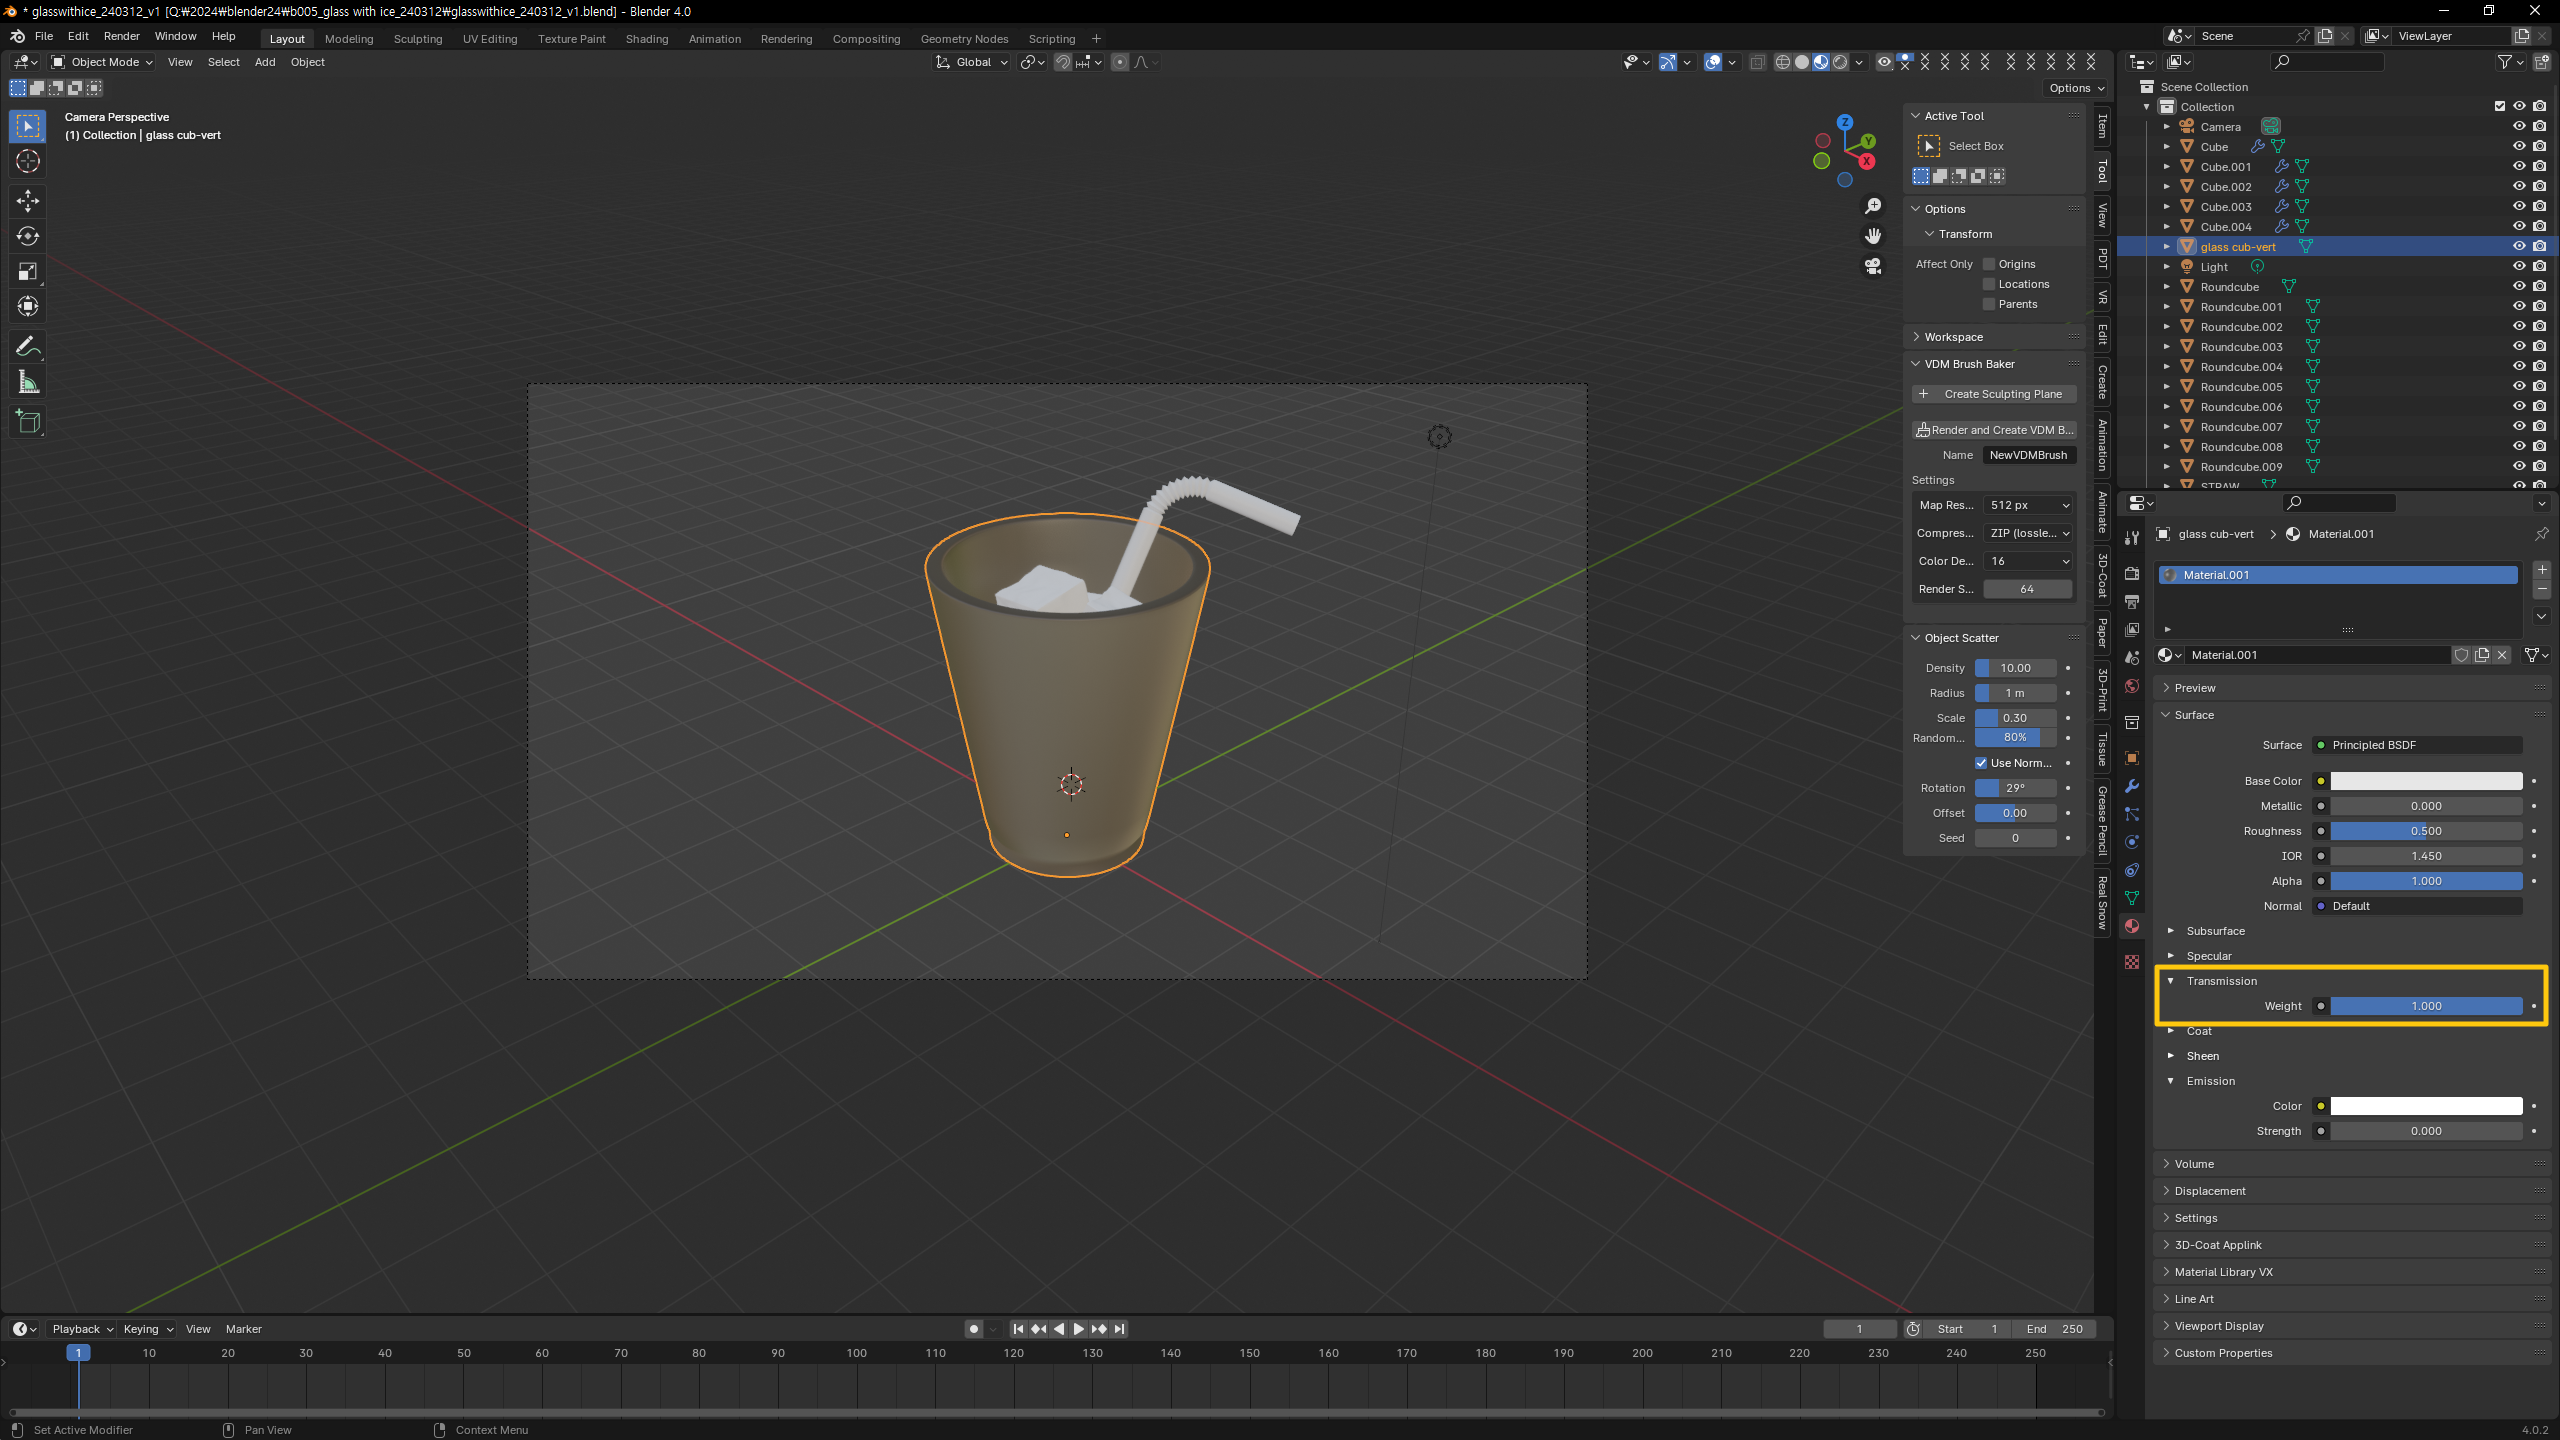Select the Add Cube tool
The width and height of the screenshot is (2560, 1440).
click(27, 422)
